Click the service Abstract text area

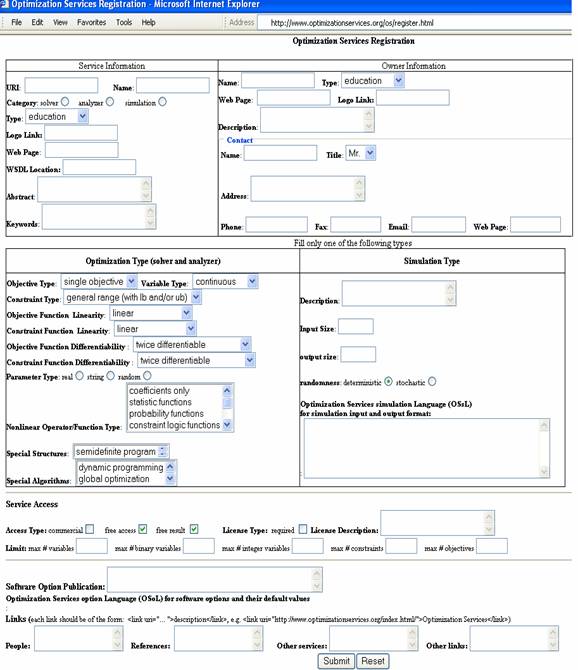coord(94,189)
